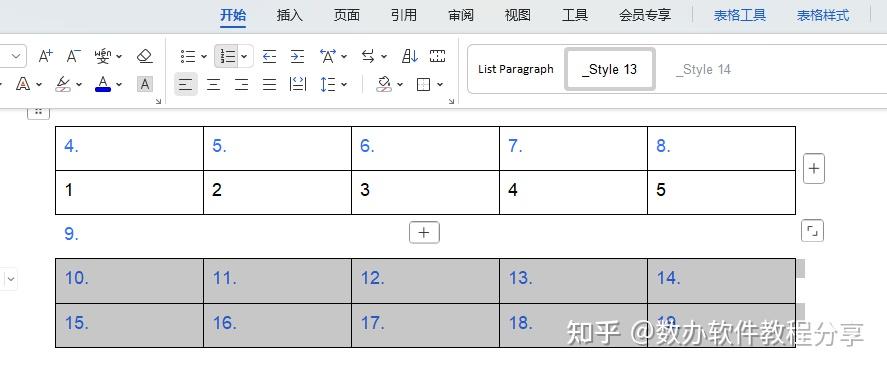
Task: Add a column with right plus button
Action: [x=813, y=169]
